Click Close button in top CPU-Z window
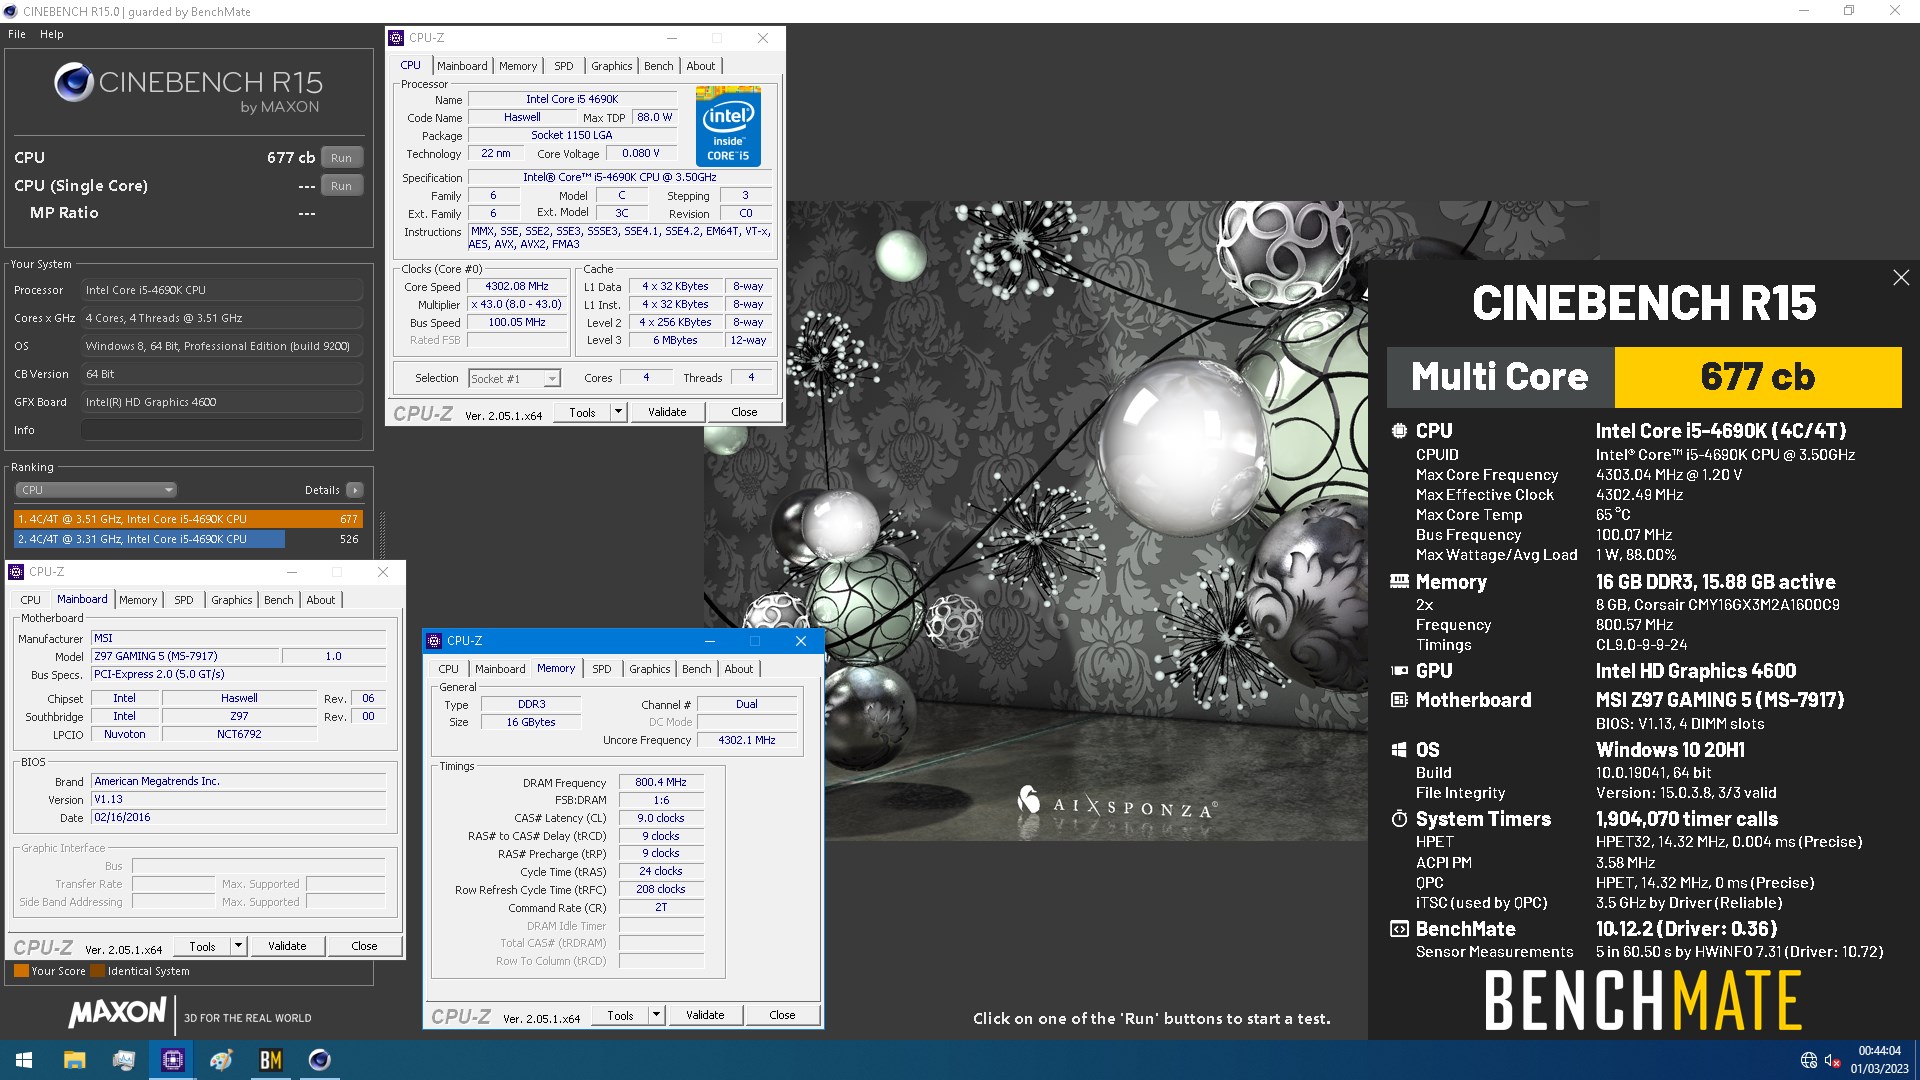 (x=744, y=412)
